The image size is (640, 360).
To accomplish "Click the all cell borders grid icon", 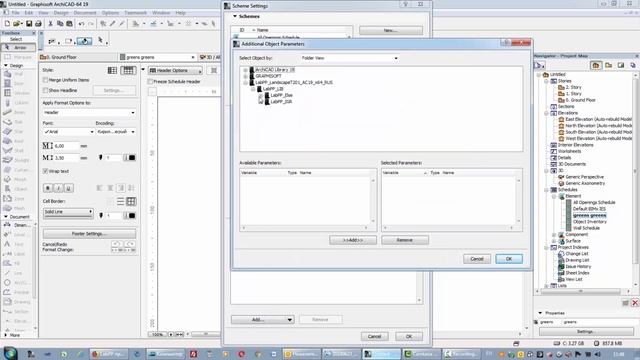I will pyautogui.click(x=131, y=202).
